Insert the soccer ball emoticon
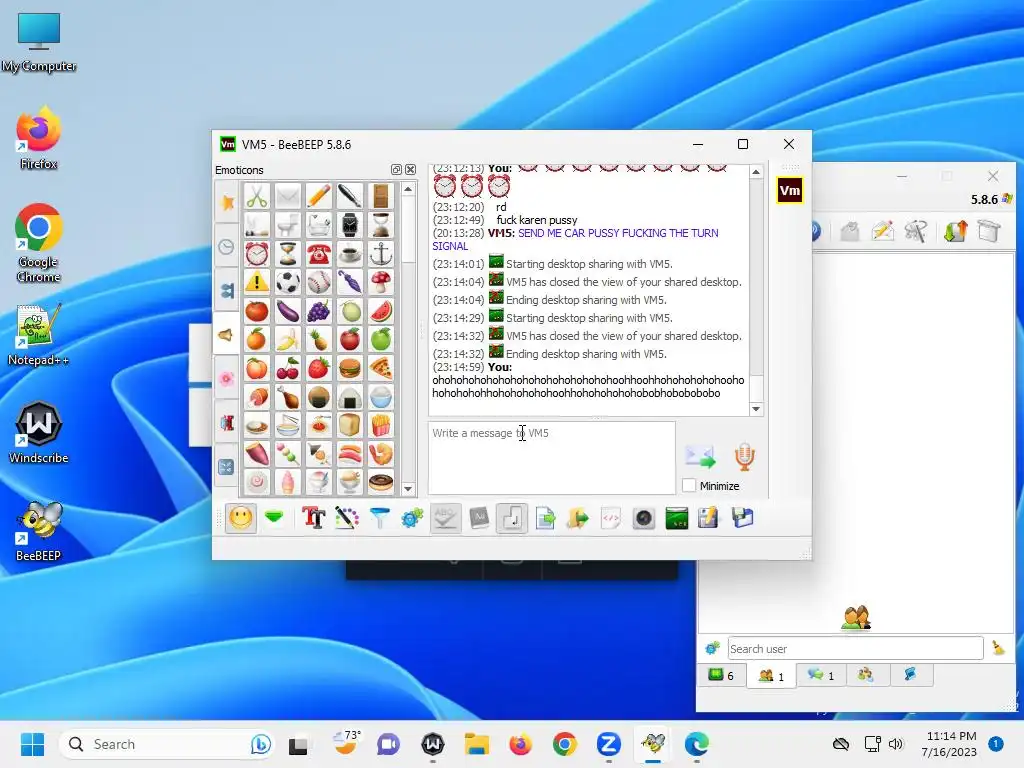 point(288,282)
